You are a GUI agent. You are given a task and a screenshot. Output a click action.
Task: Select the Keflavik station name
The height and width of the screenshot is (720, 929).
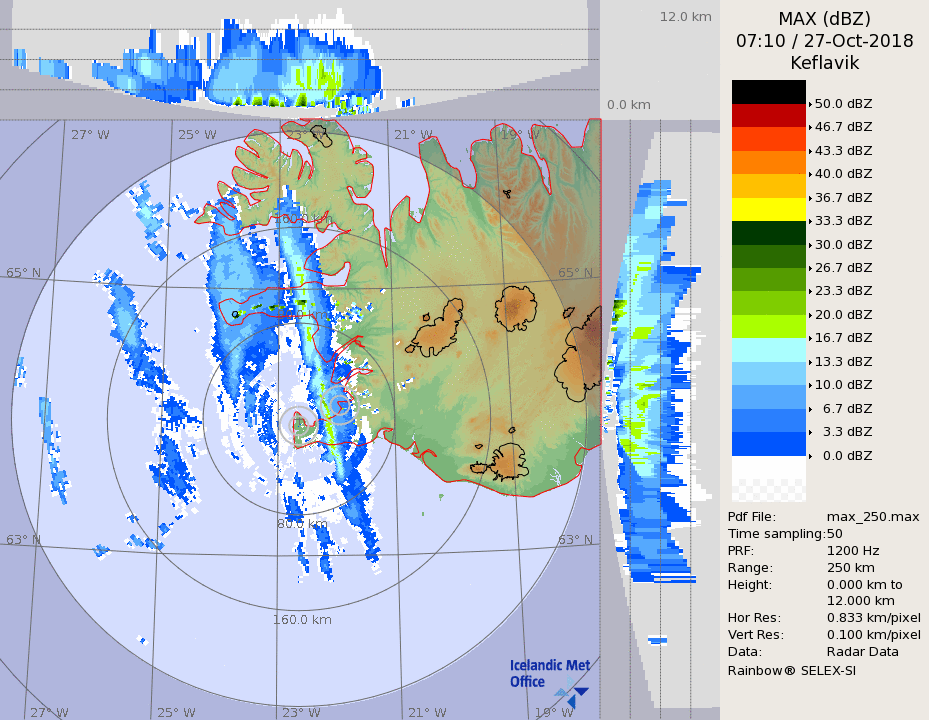point(824,63)
